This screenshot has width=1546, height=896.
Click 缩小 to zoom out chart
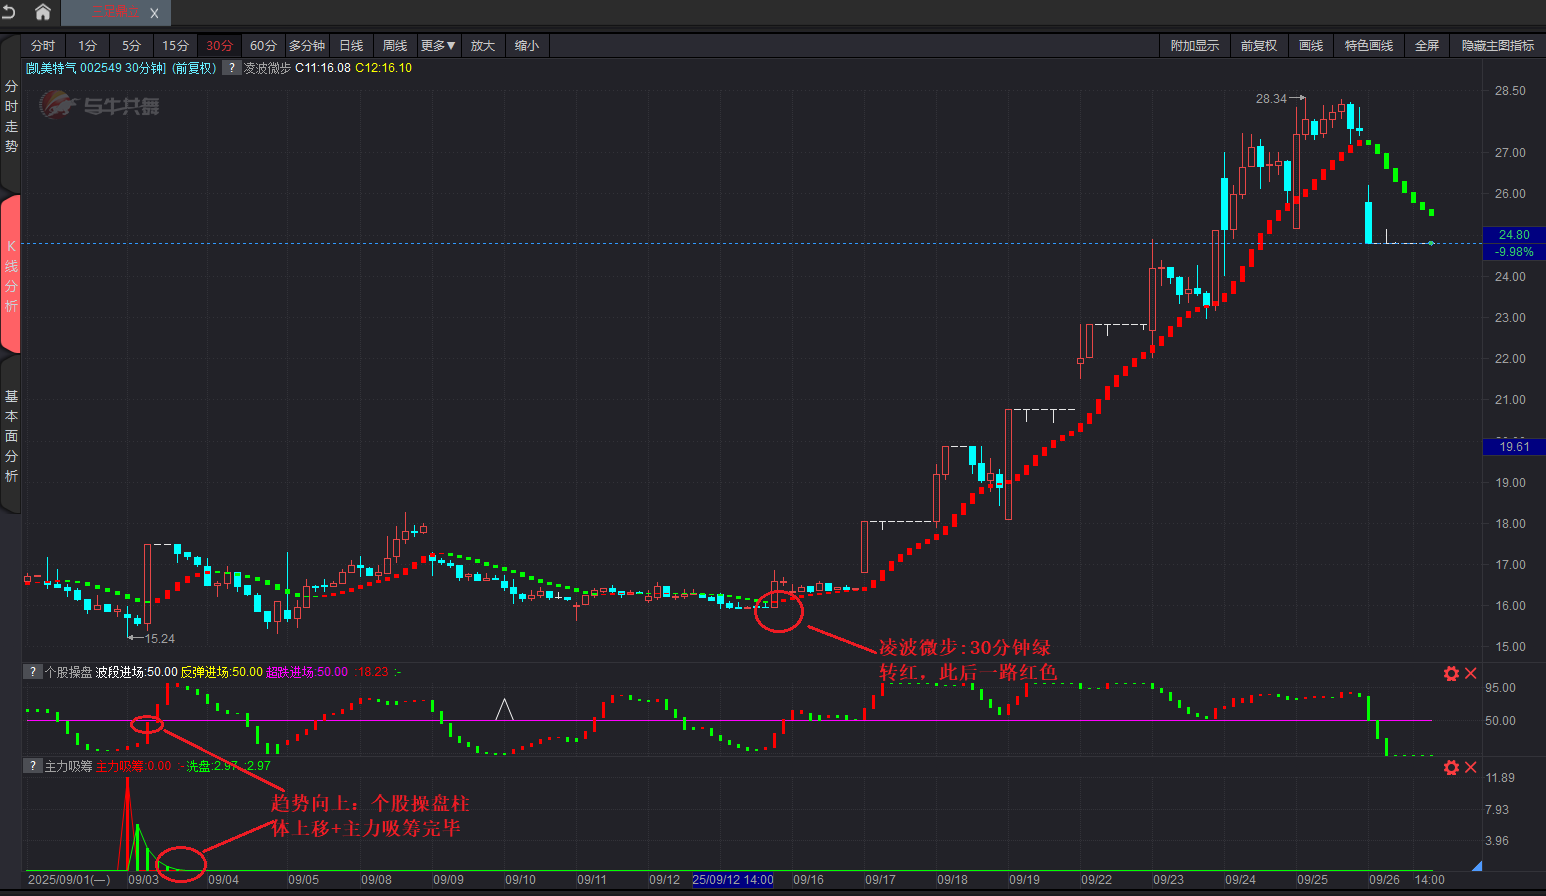pos(527,46)
